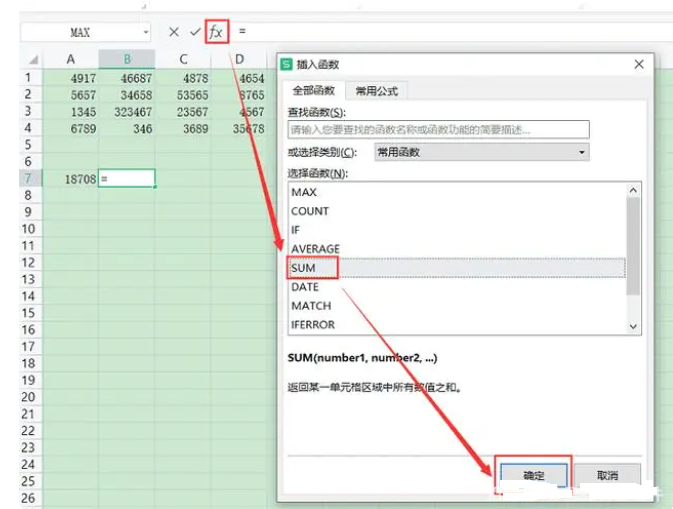This screenshot has height=509, width=673.
Task: Open the name box dropdown showing MAX
Action: click(x=145, y=32)
